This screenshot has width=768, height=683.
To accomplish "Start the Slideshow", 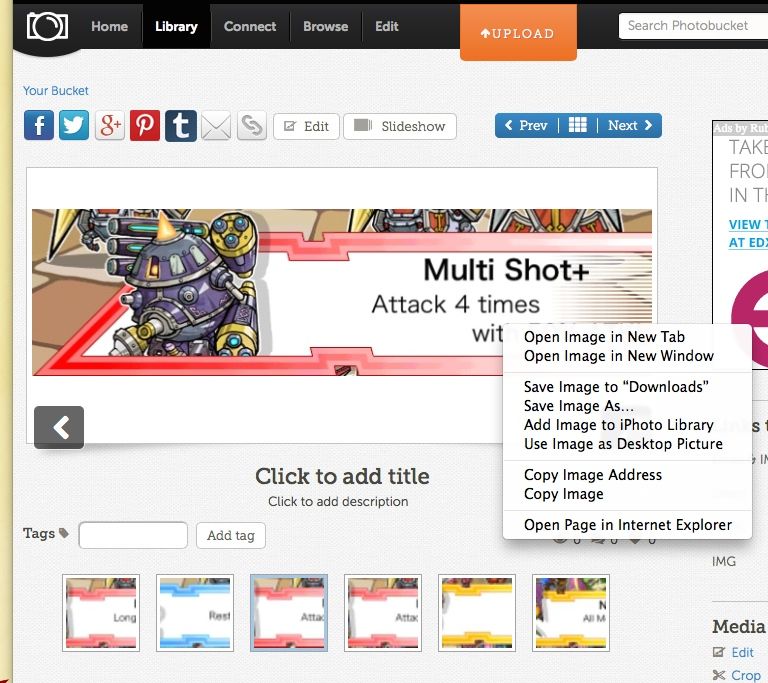I will 400,126.
